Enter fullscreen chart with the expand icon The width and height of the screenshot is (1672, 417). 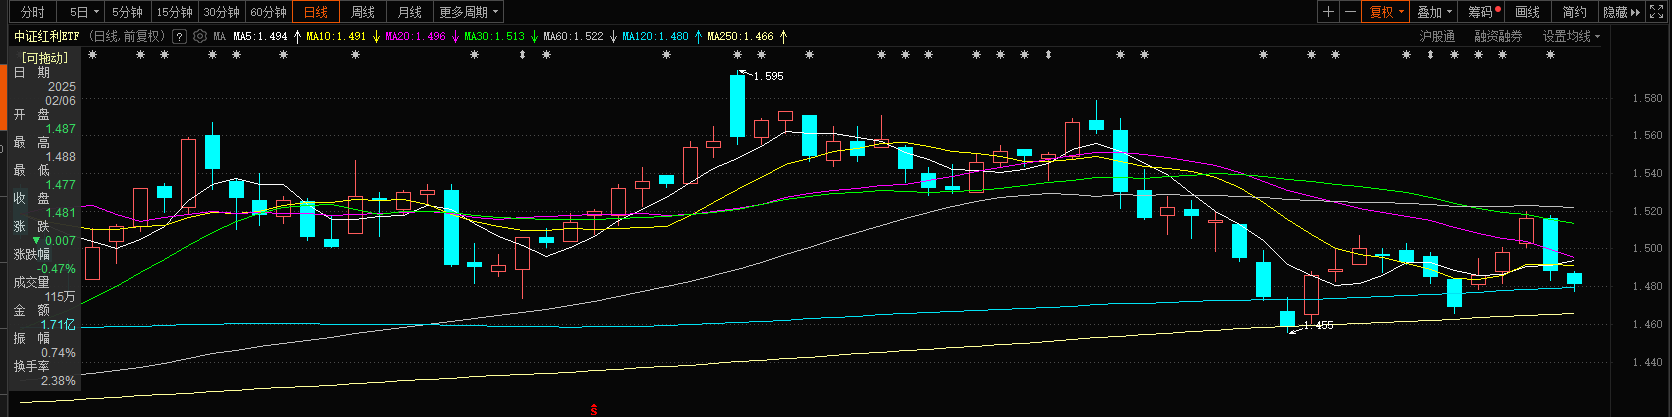point(1656,12)
